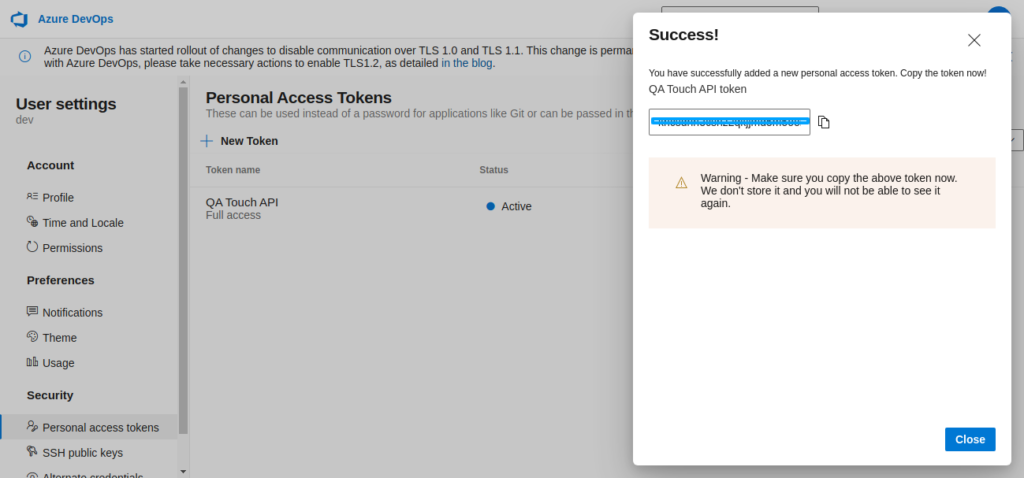Select the QA Touch API token row
Image resolution: width=1024 pixels, height=478 pixels.
tap(242, 207)
